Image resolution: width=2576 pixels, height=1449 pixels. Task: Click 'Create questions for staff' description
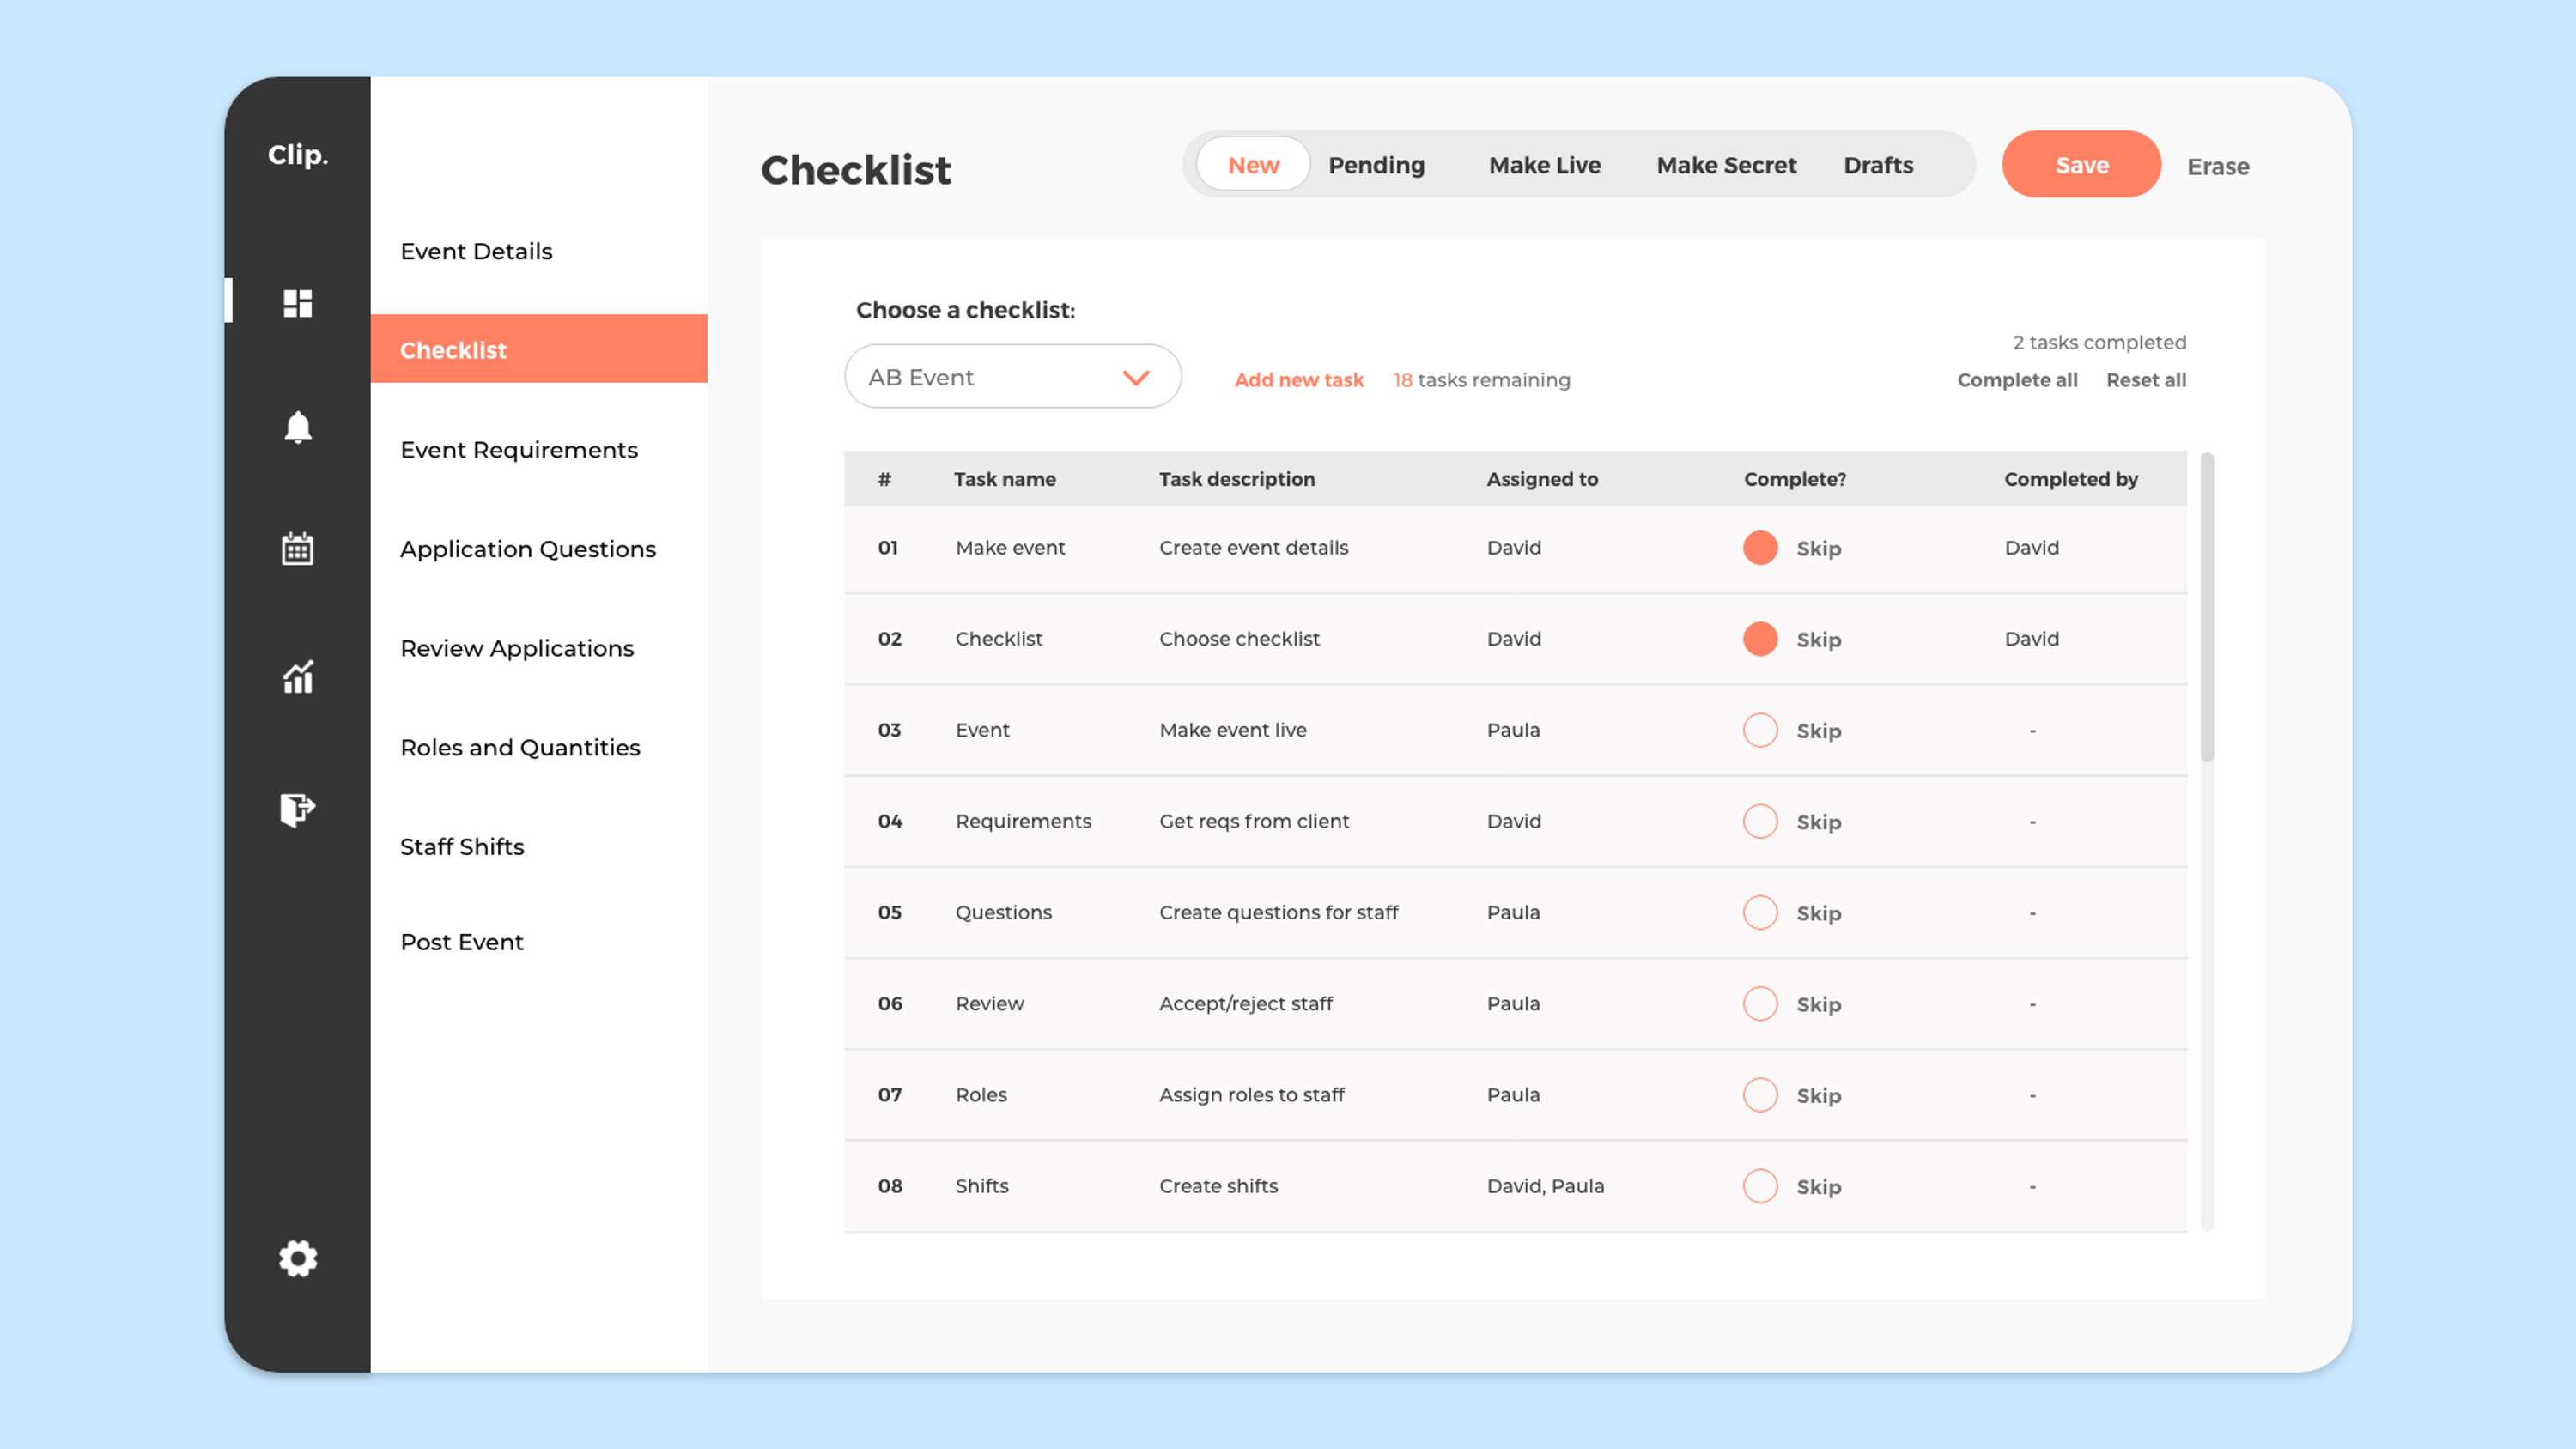coord(1278,912)
